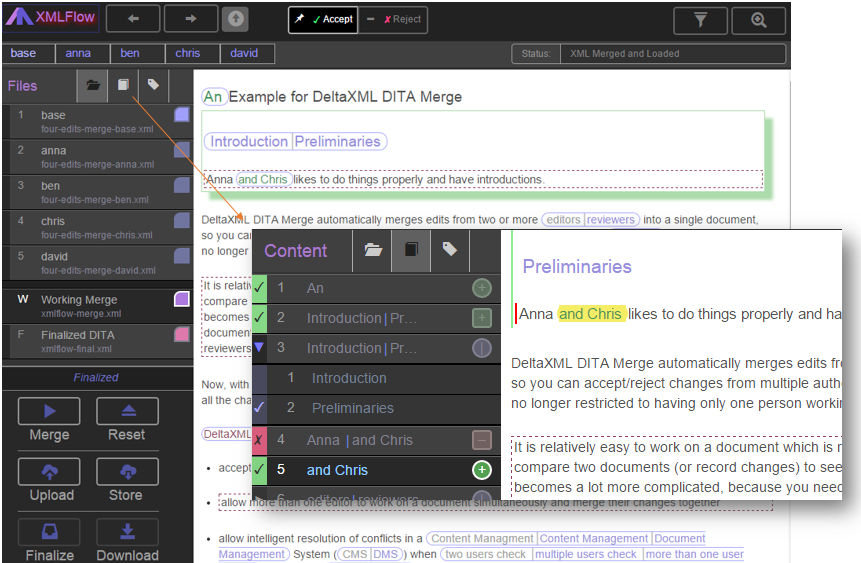861x563 pixels.
Task: Click the back arrow navigation button
Action: click(x=133, y=19)
